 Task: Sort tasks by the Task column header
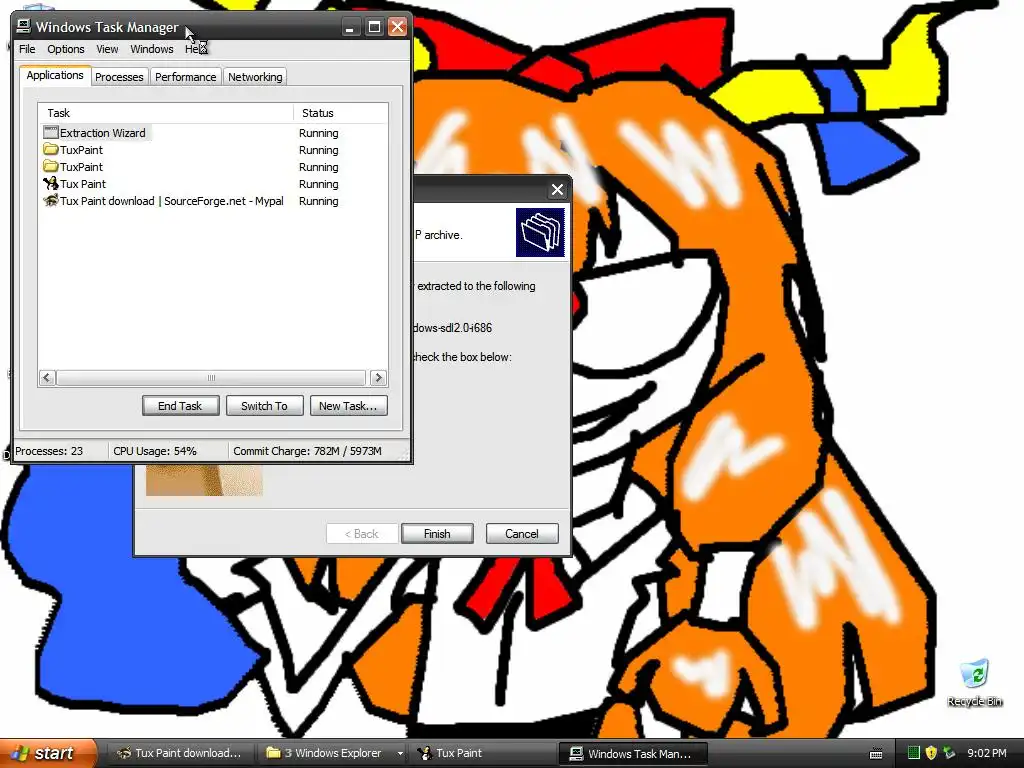[165, 113]
